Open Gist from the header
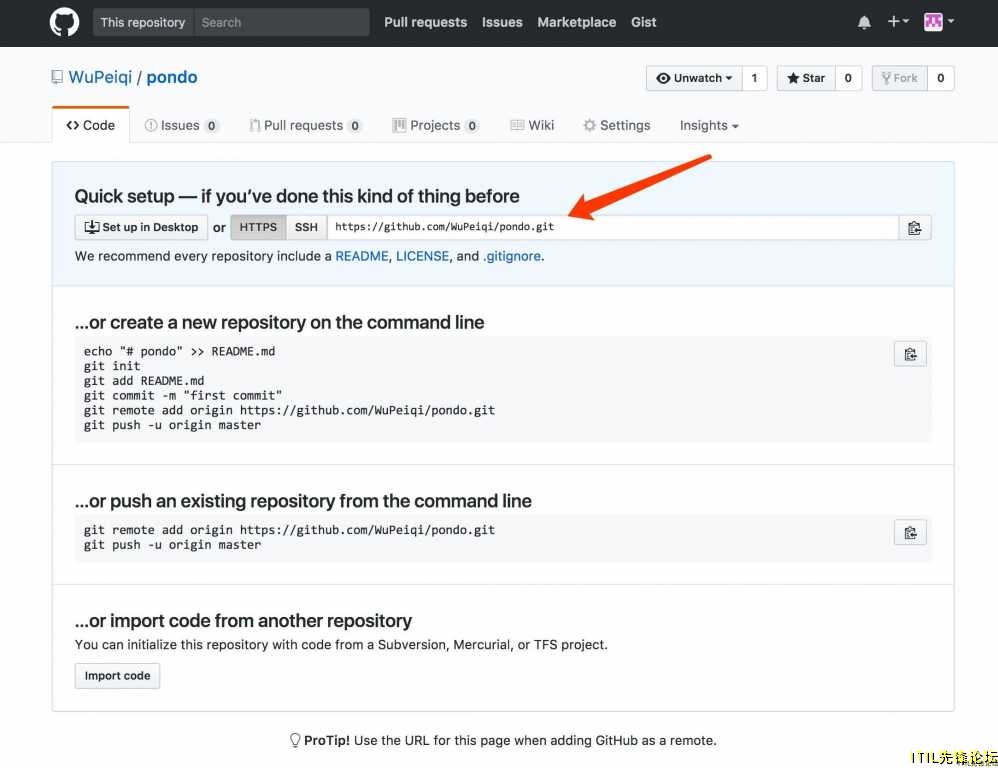Image resolution: width=998 pixels, height=768 pixels. [643, 22]
